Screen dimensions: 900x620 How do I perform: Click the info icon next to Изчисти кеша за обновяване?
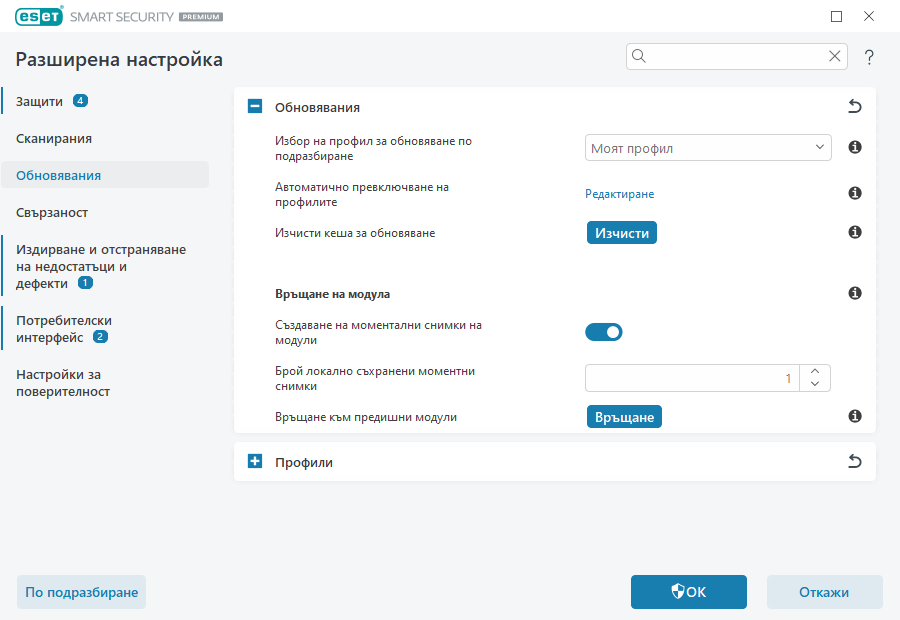854,231
